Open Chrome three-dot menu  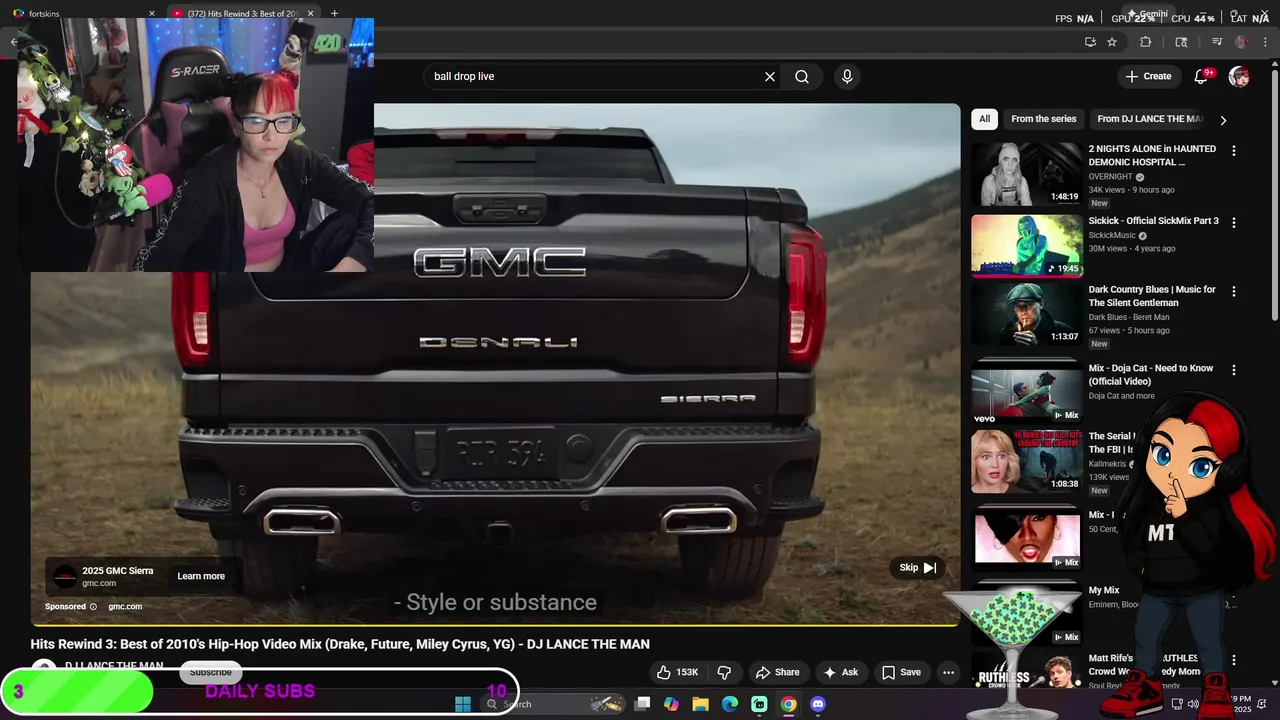click(x=1263, y=42)
